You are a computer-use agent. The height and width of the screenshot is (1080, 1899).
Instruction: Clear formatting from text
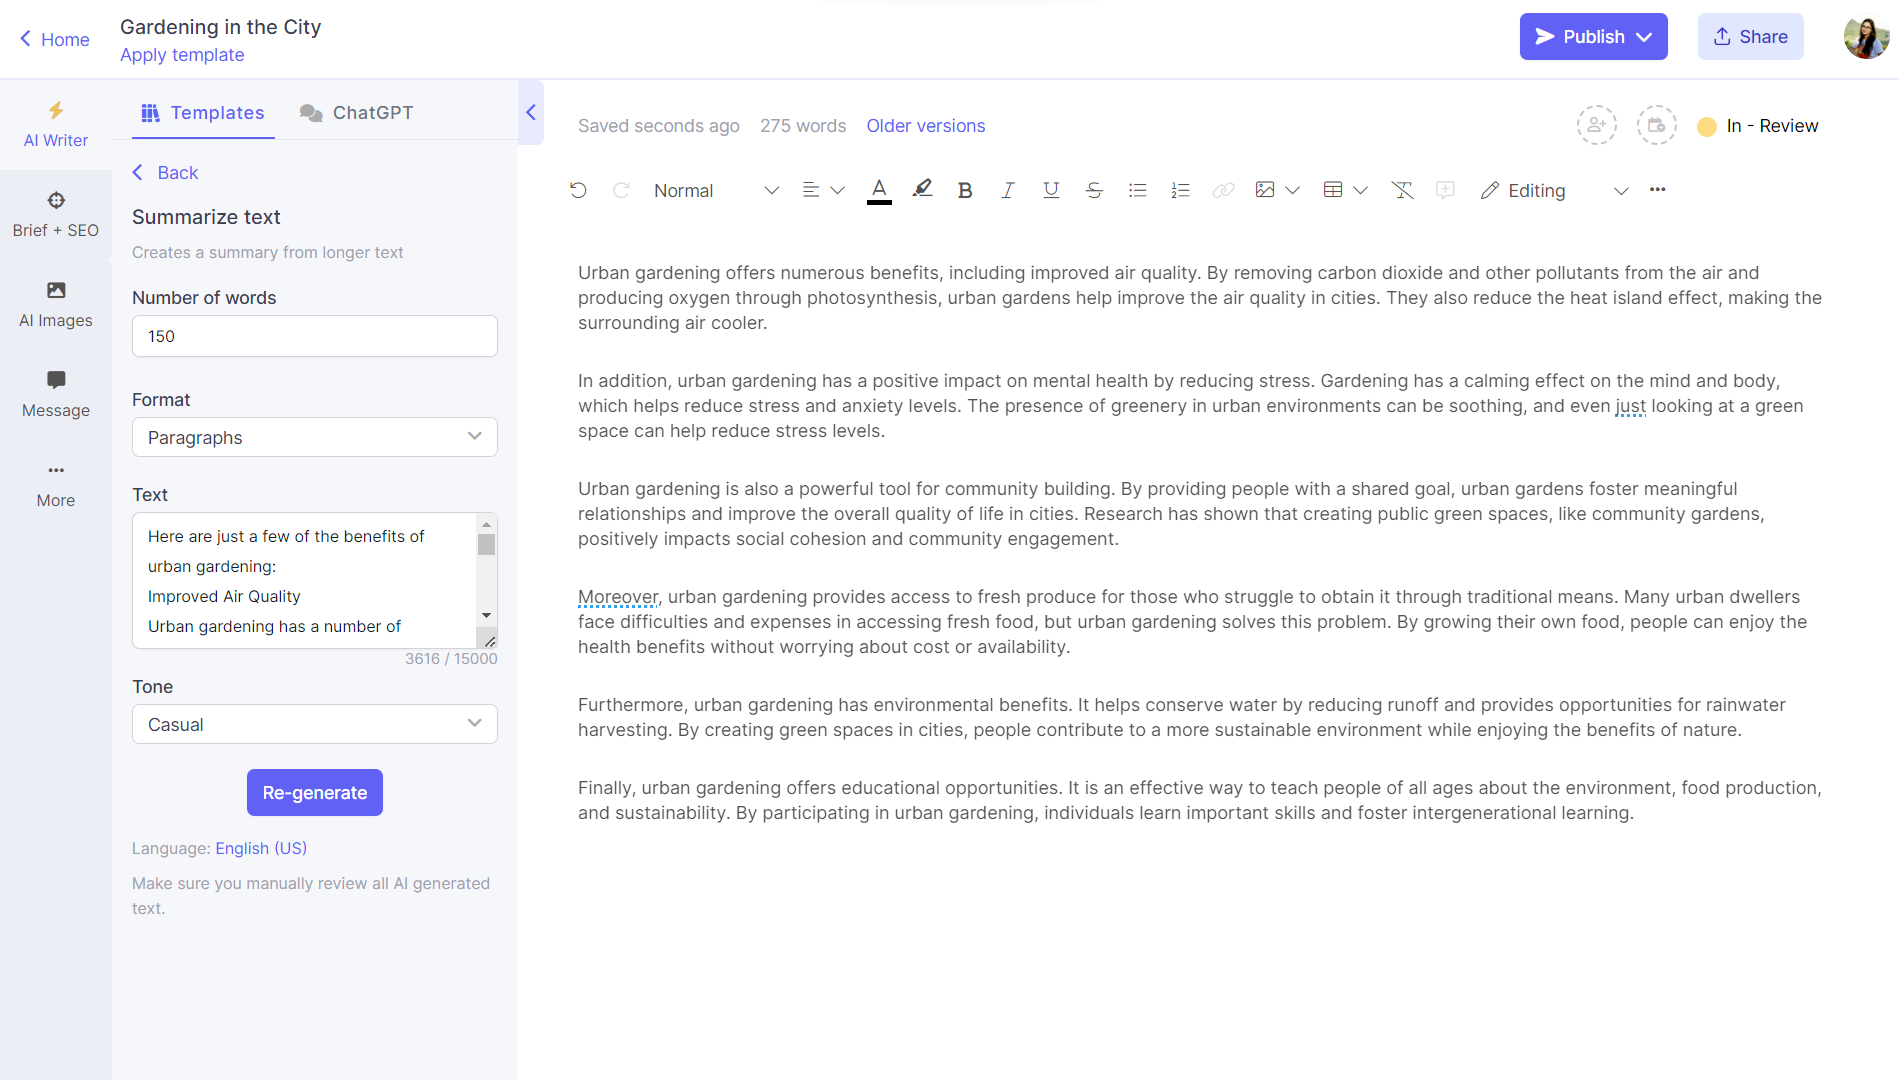tap(1402, 190)
